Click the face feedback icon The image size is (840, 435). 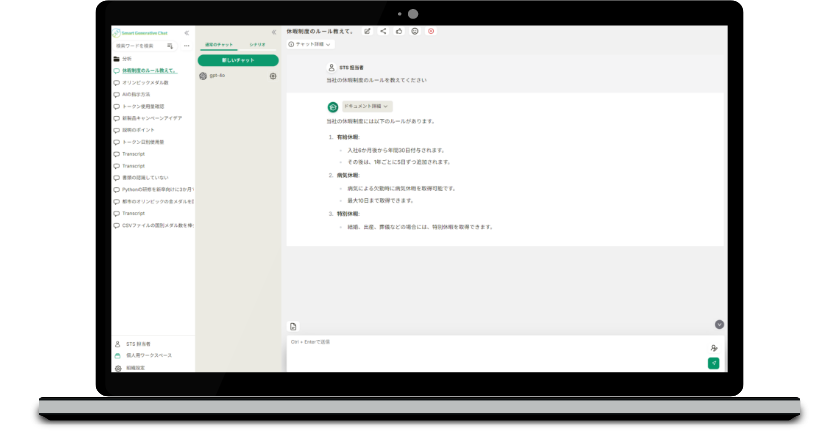[x=415, y=32]
